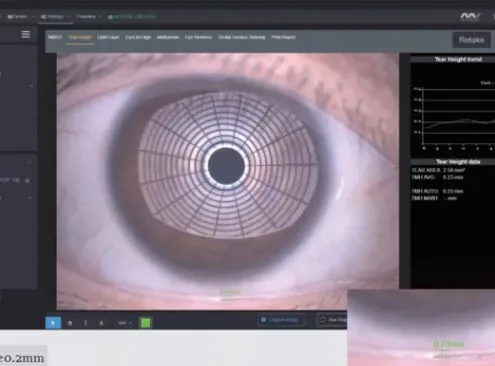Screen dimensions: 495x366
Task: Select the blue pointer cursor tool
Action: [x=53, y=323]
